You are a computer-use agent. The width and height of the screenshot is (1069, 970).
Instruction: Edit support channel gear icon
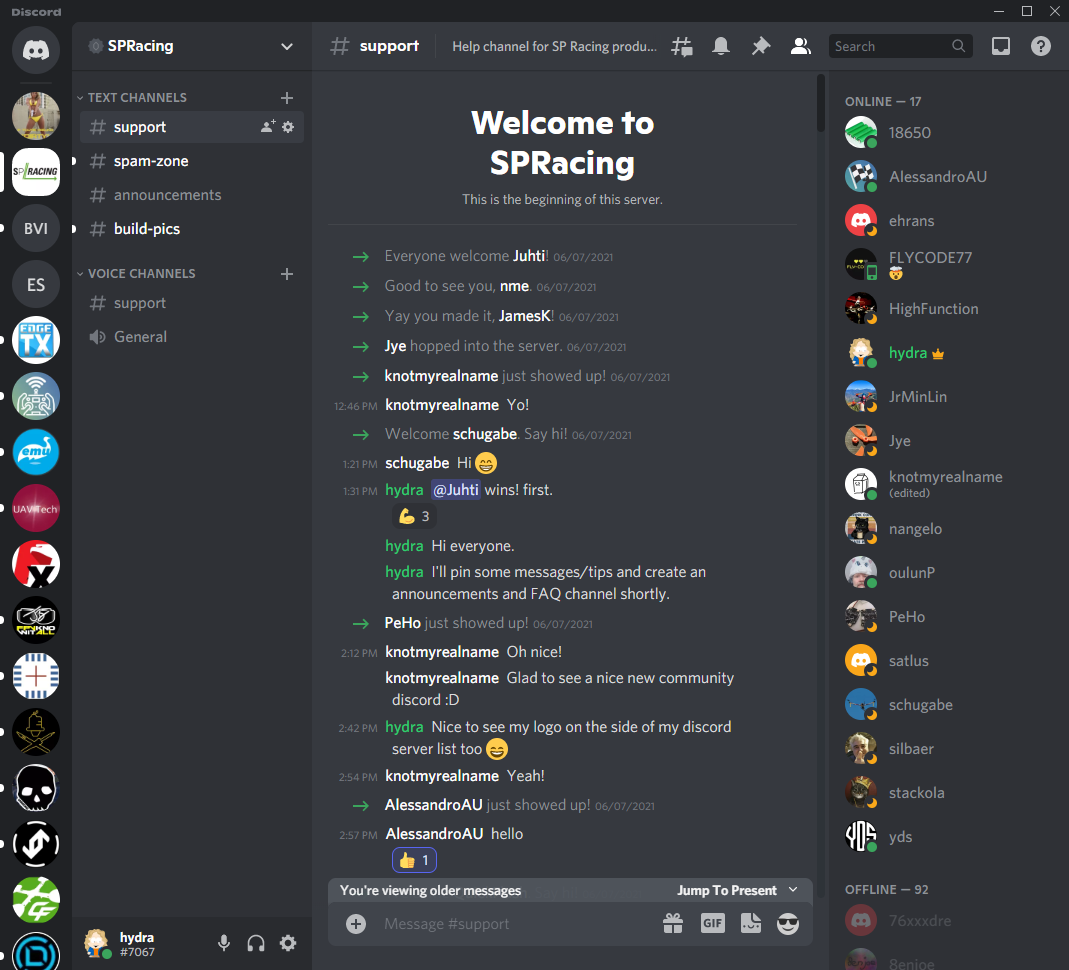[288, 127]
